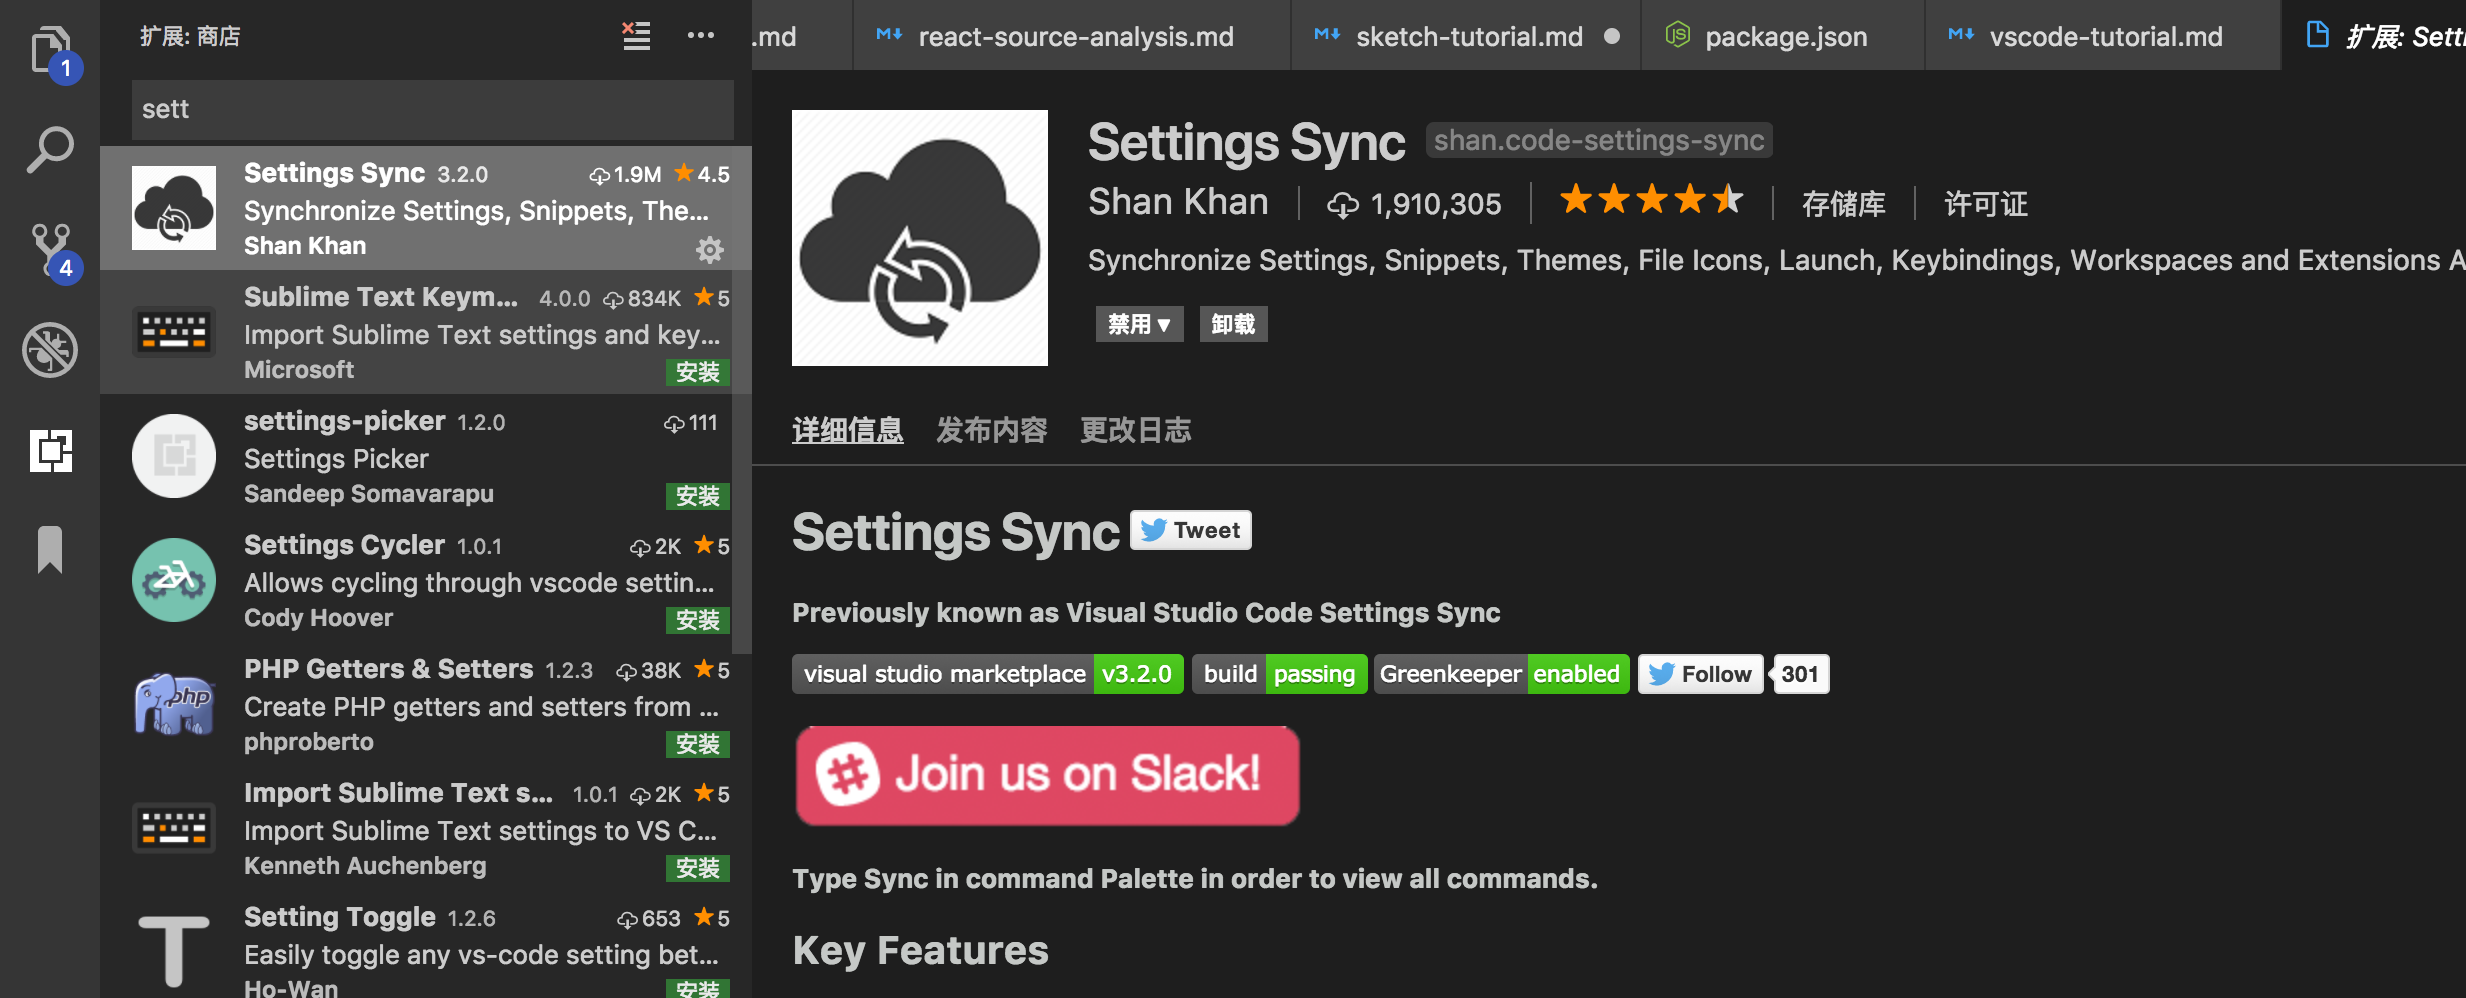
Task: Switch to the sketch-tutorial.md tab
Action: tap(1468, 37)
